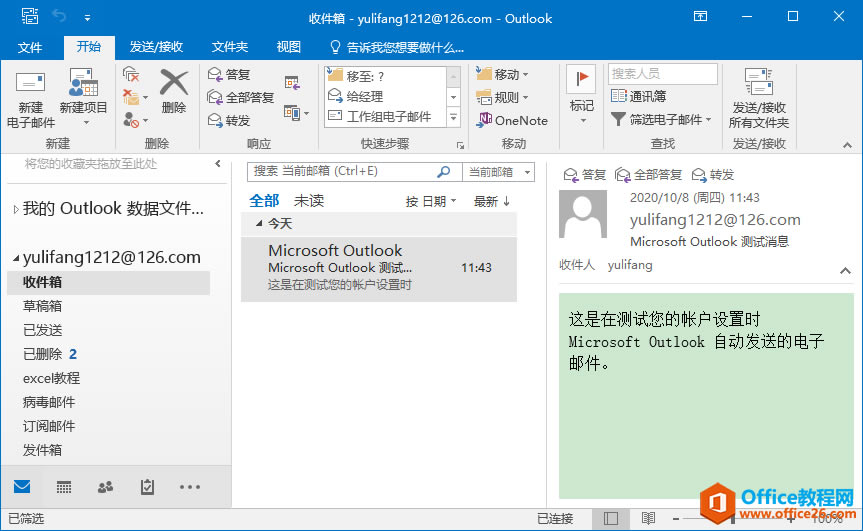Reply using ribbon 答复 button

tap(229, 74)
